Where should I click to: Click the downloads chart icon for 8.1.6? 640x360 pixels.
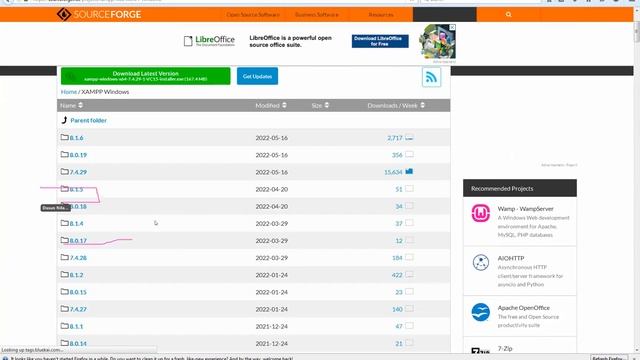[x=409, y=138]
